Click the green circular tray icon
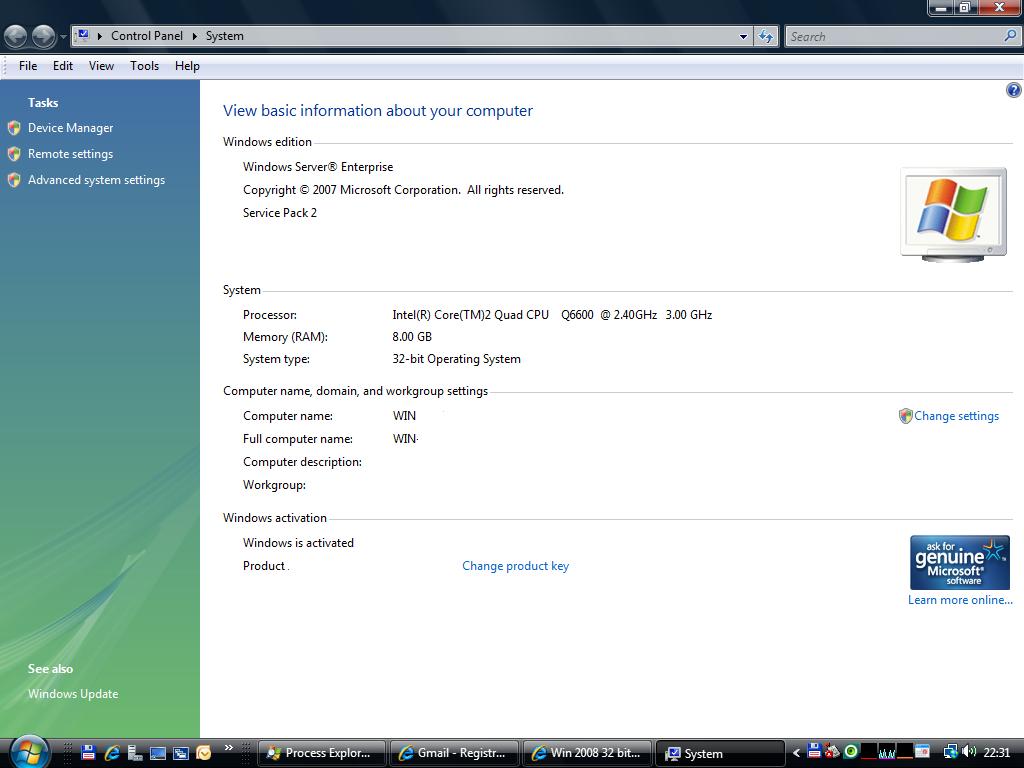This screenshot has width=1024, height=768. pyautogui.click(x=851, y=752)
